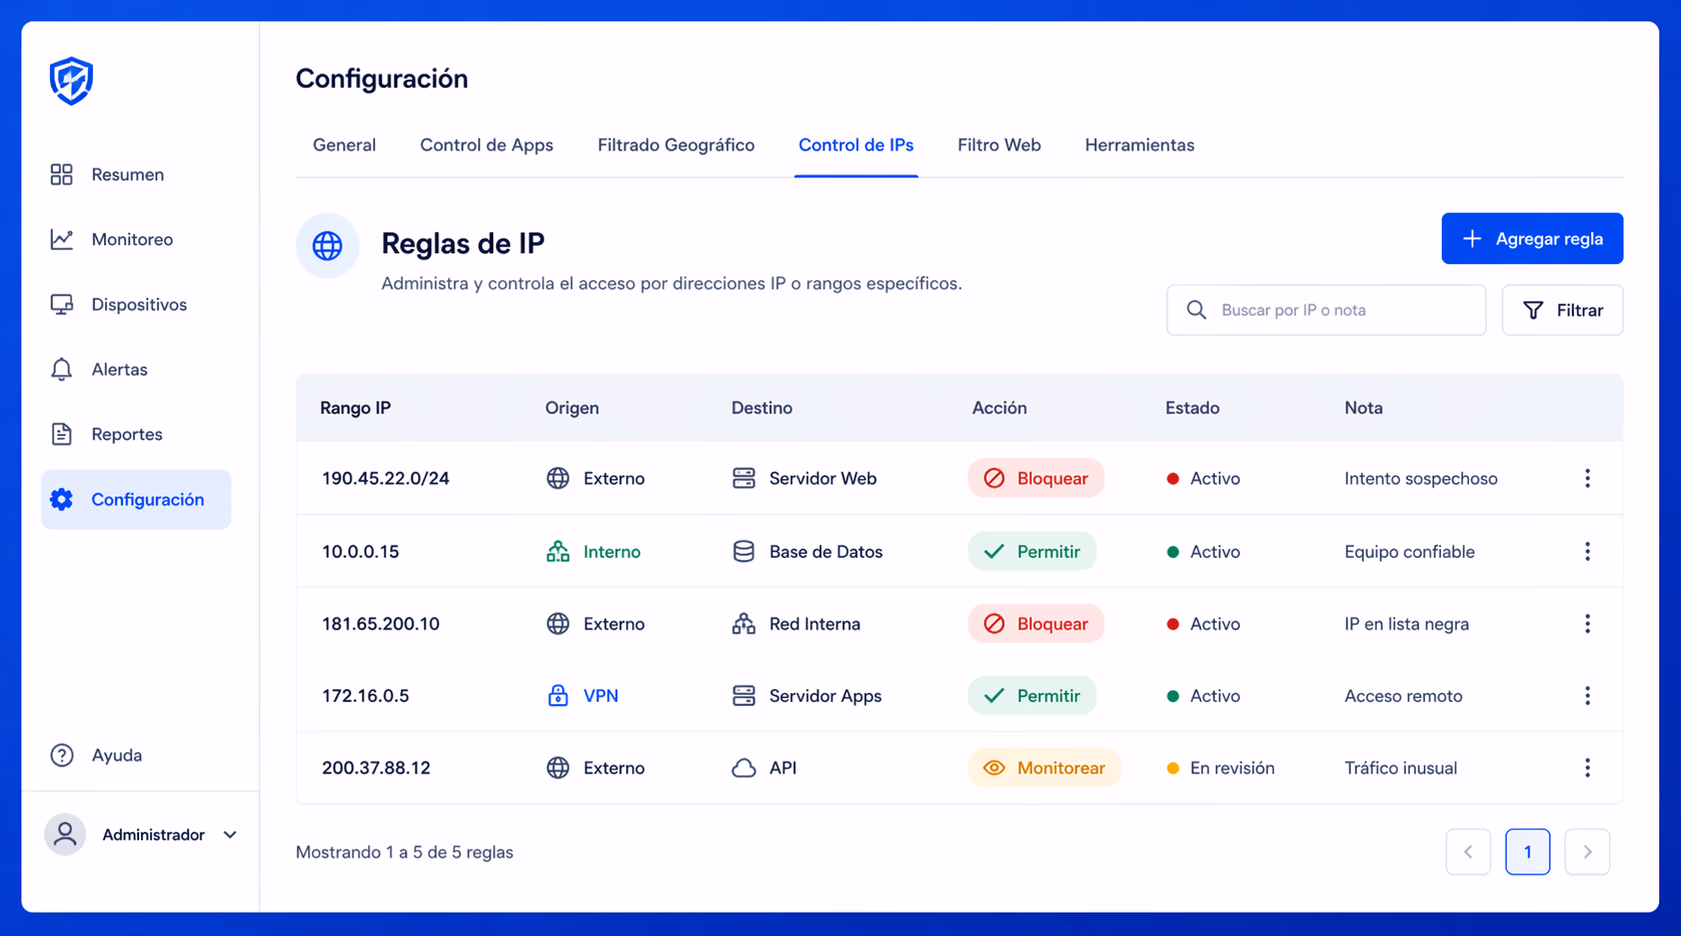Click the Alertas bell icon
Screen dimensions: 1681x936
[x=62, y=369]
